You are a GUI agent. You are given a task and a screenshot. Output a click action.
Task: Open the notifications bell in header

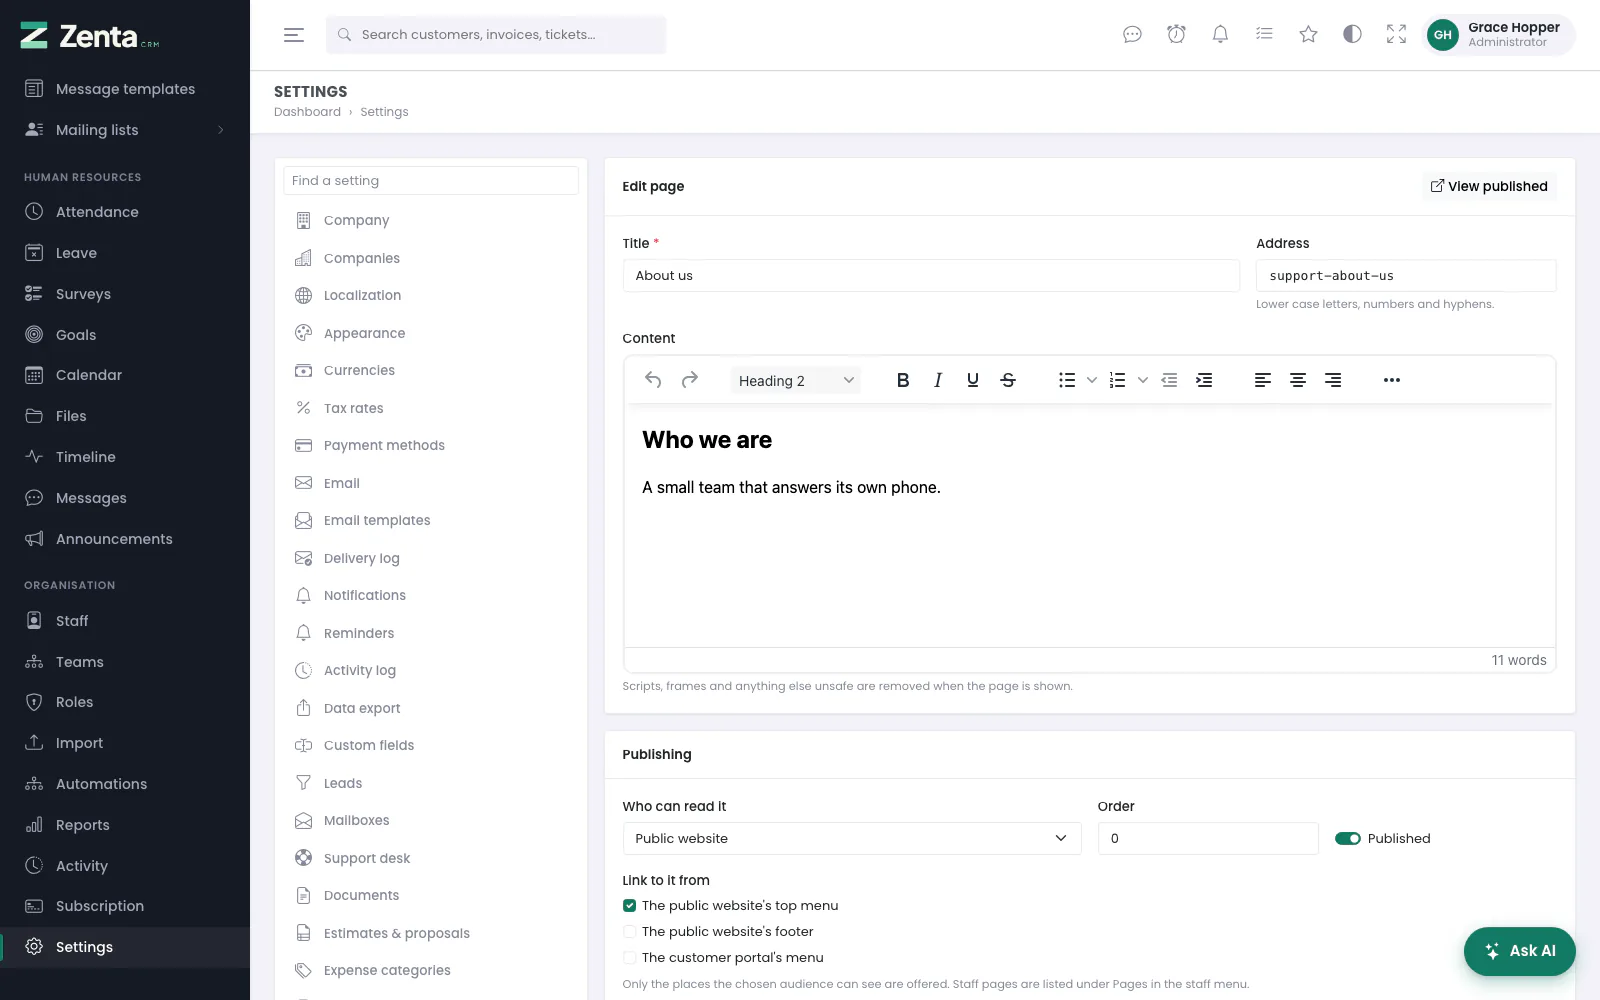coord(1220,34)
